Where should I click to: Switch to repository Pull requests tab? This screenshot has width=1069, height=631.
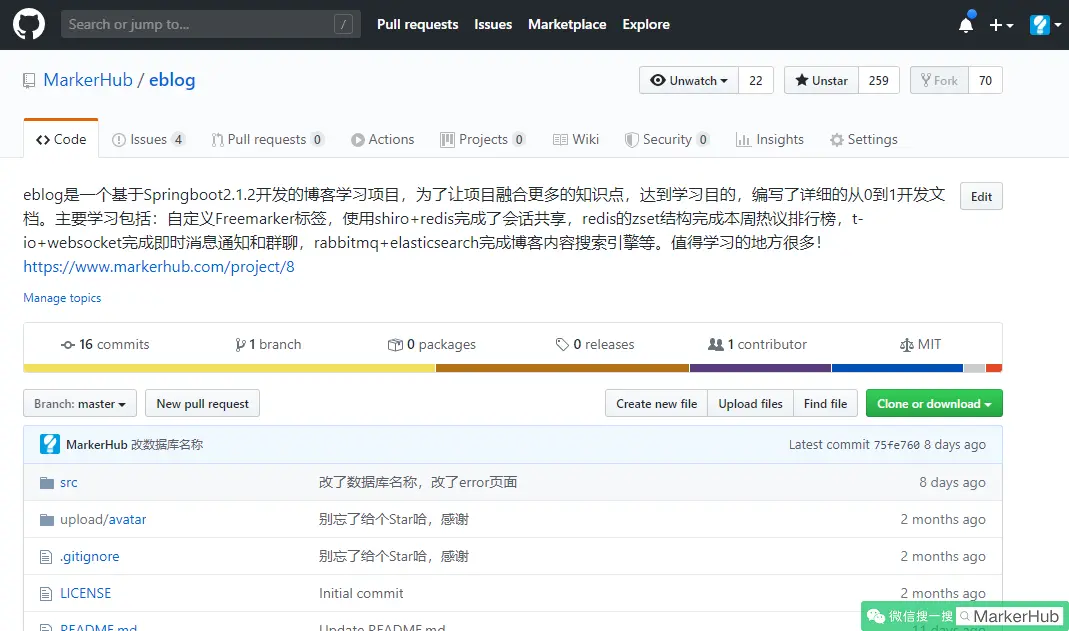[x=267, y=139]
